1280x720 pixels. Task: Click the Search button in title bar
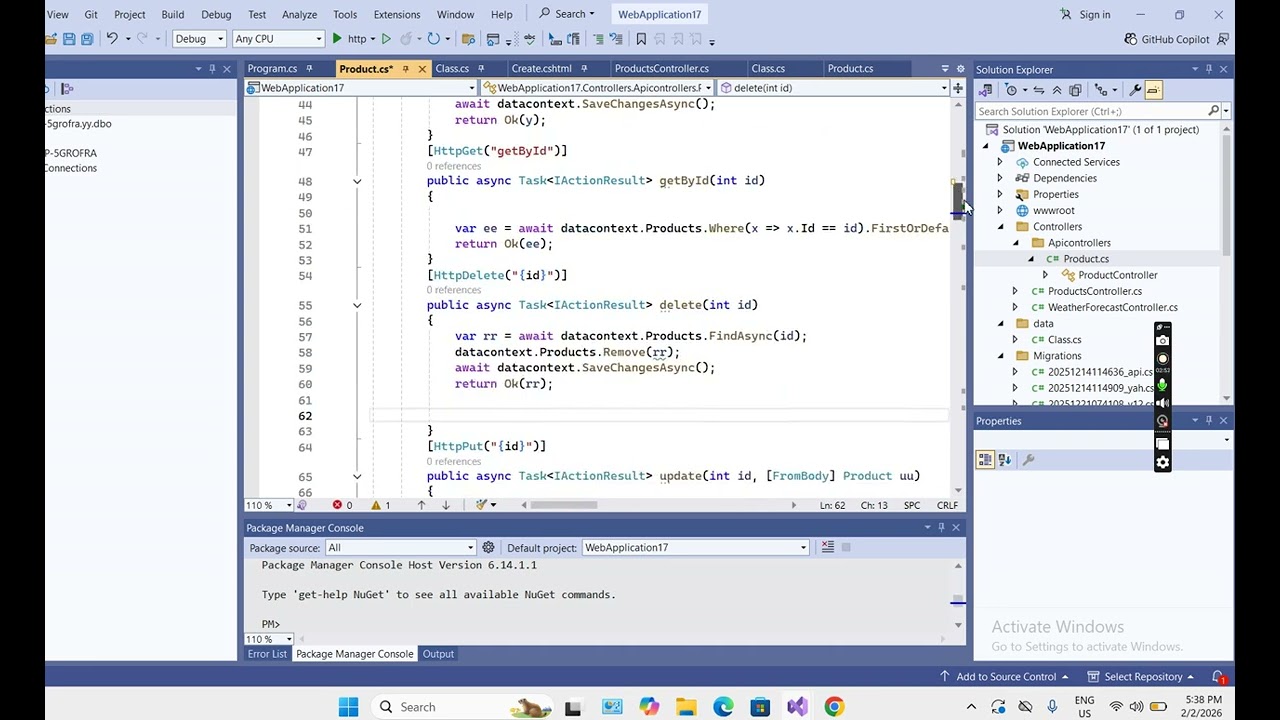tap(567, 15)
